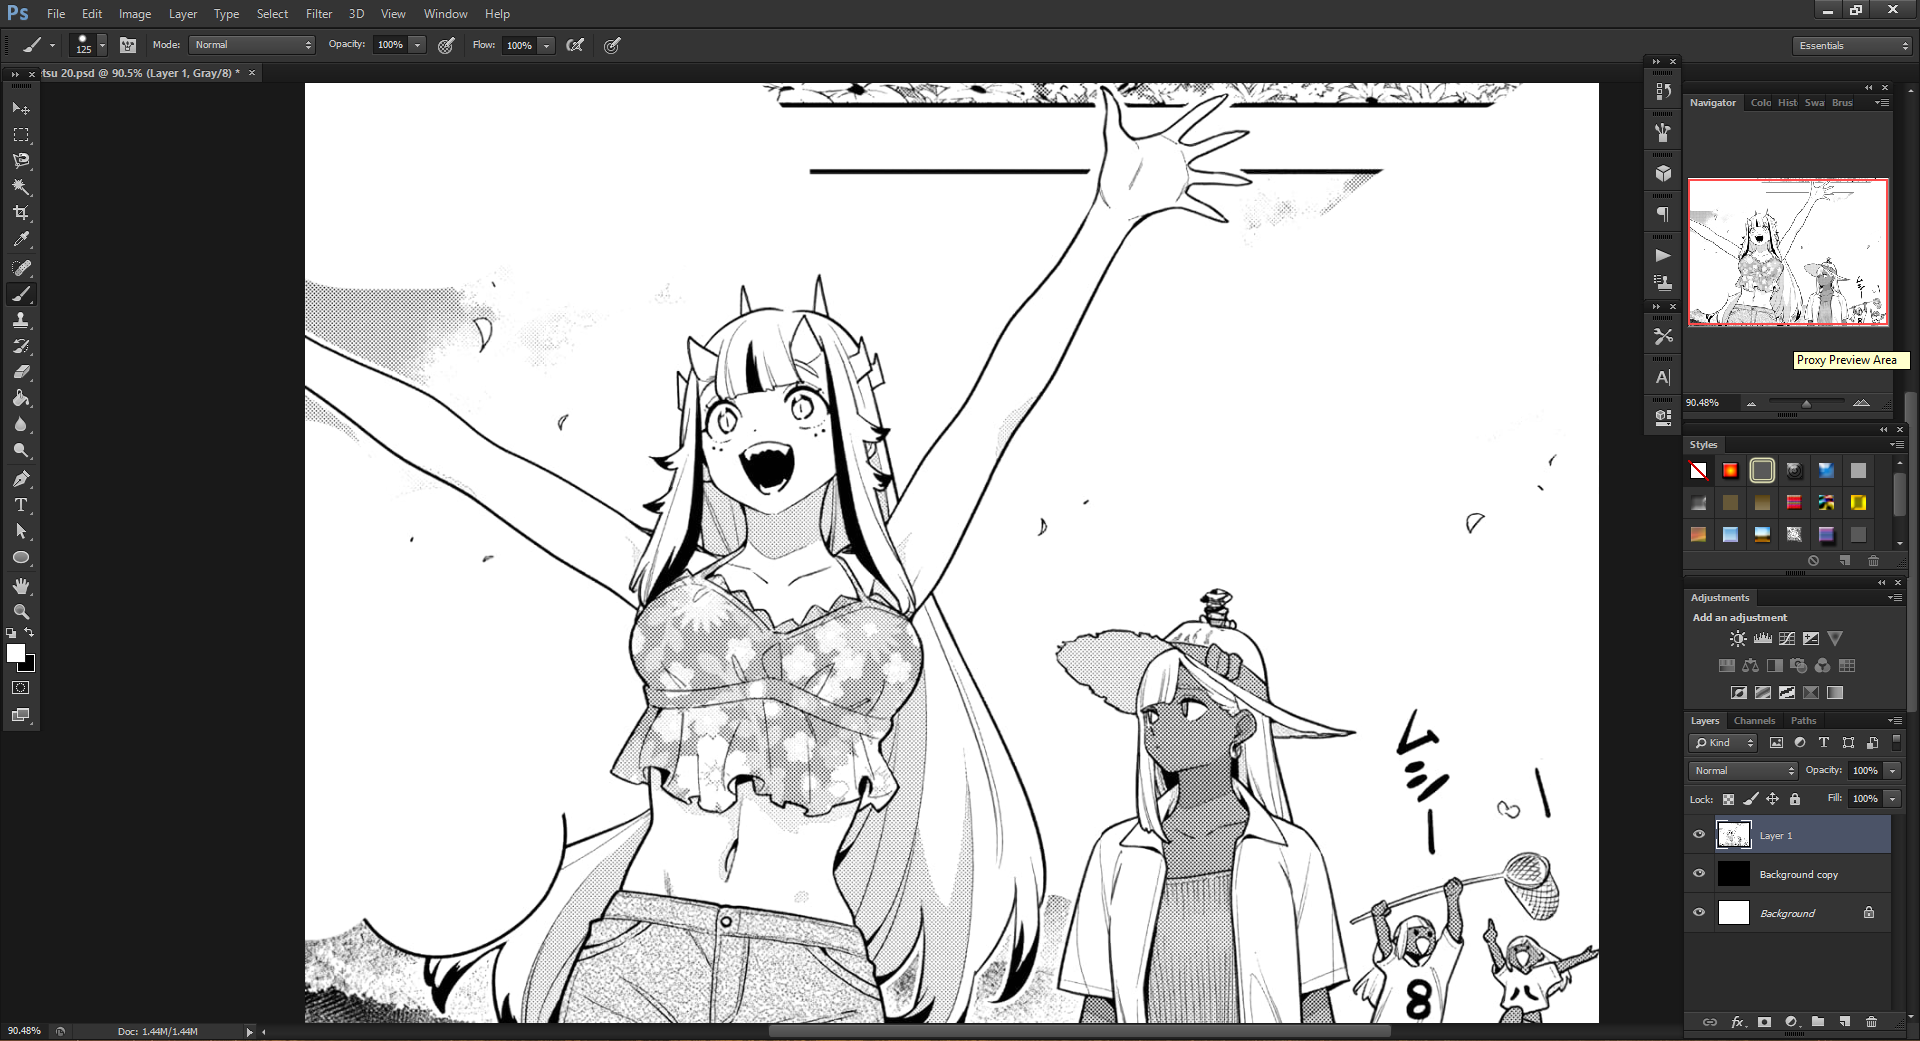Select the Clone Stamp tool
The height and width of the screenshot is (1041, 1920).
[21, 320]
